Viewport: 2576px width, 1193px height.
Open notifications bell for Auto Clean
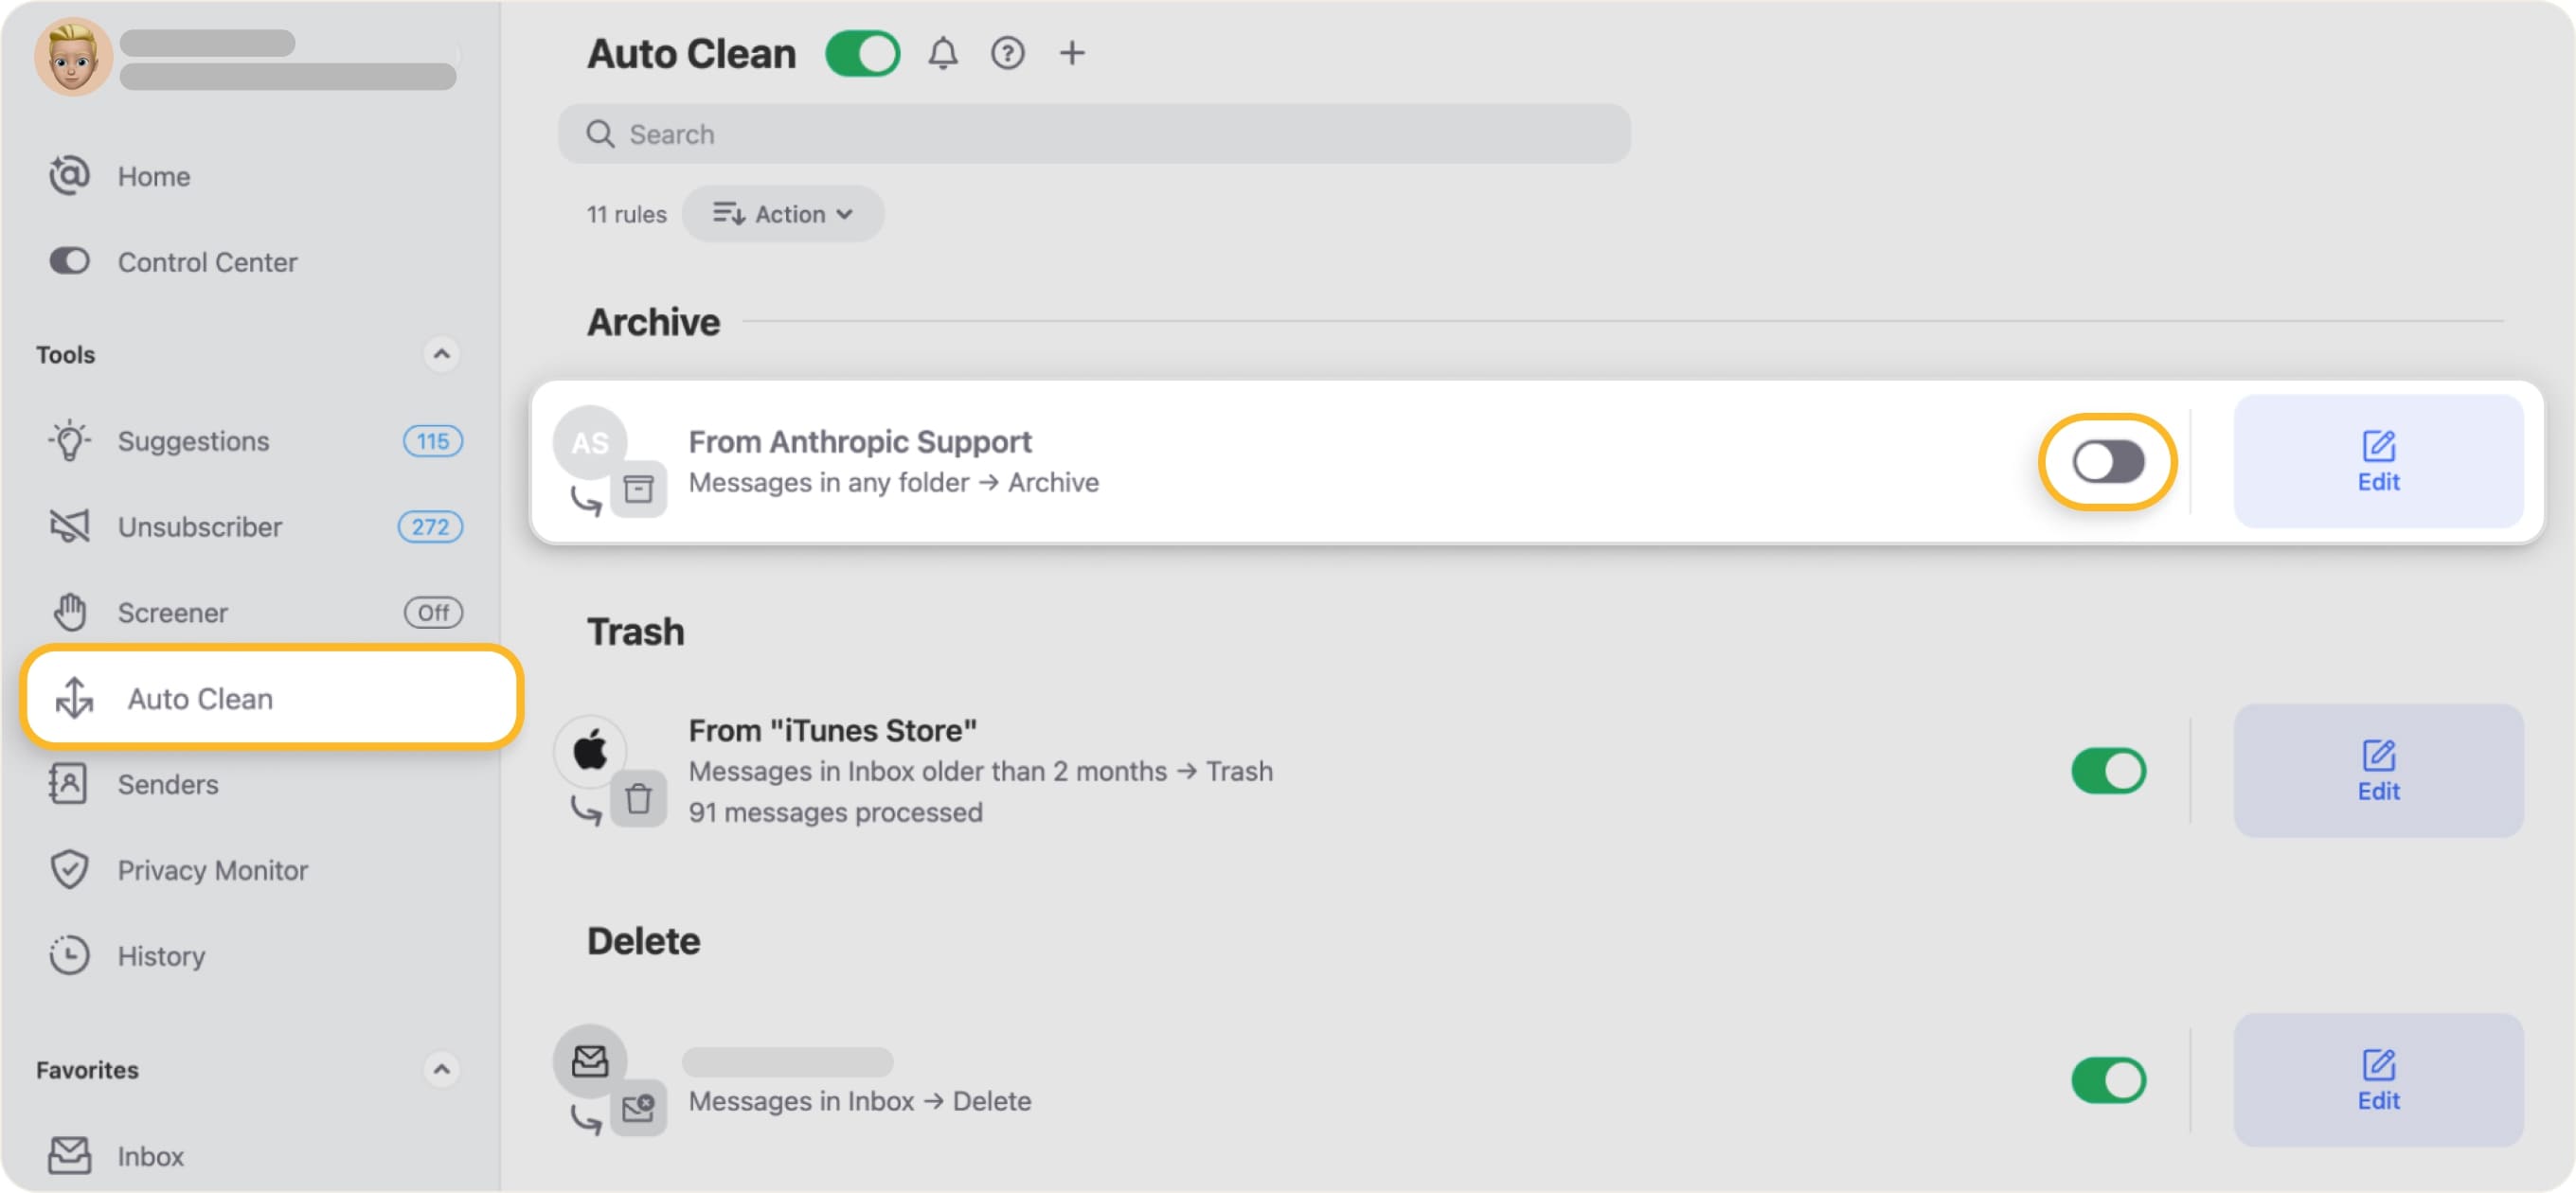941,53
